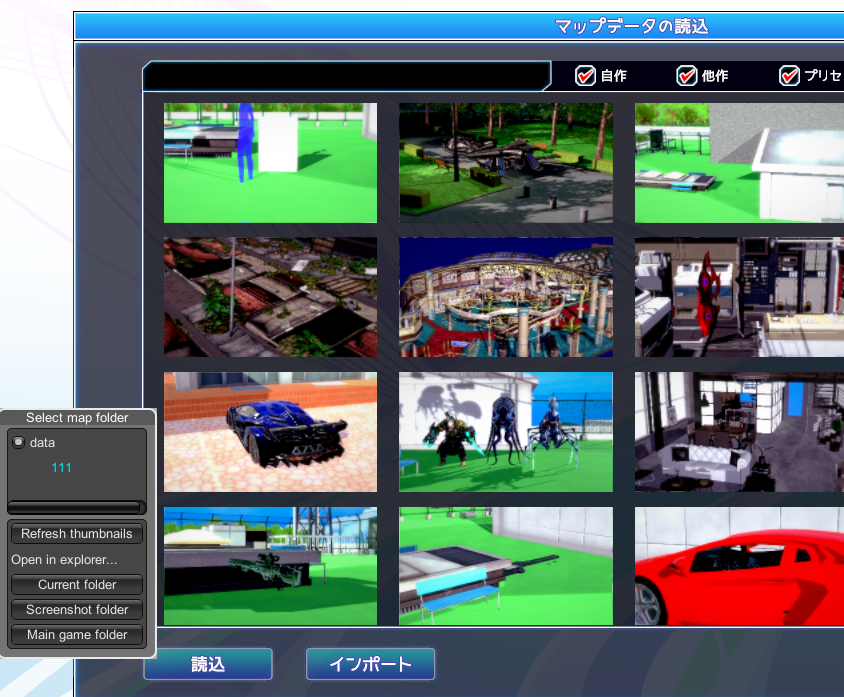Select the red sports car map thumbnail

(x=739, y=566)
